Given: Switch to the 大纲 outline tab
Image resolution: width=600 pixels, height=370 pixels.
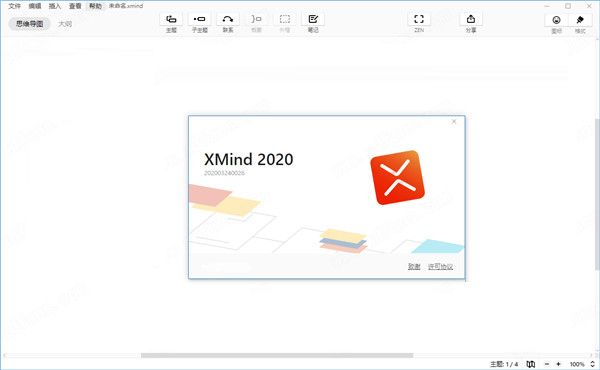Looking at the screenshot, I should coord(65,24).
